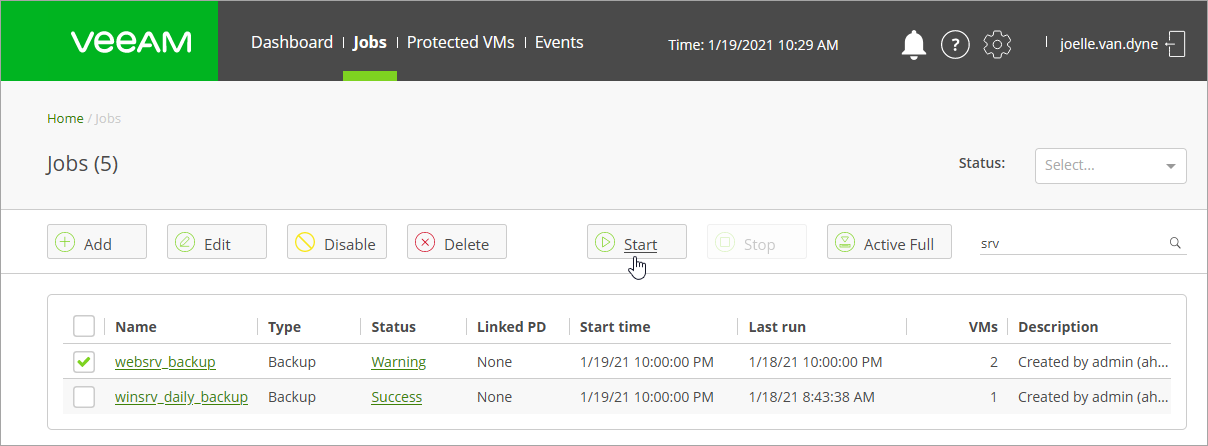Screen dimensions: 1208x446
Task: Open the help question mark icon
Action: click(x=956, y=45)
